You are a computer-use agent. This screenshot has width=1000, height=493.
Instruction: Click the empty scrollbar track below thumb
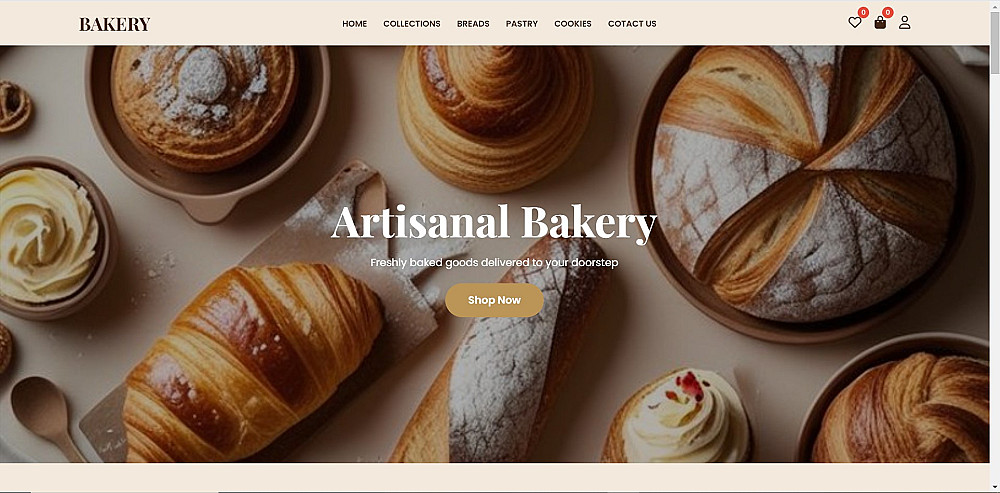point(994,277)
